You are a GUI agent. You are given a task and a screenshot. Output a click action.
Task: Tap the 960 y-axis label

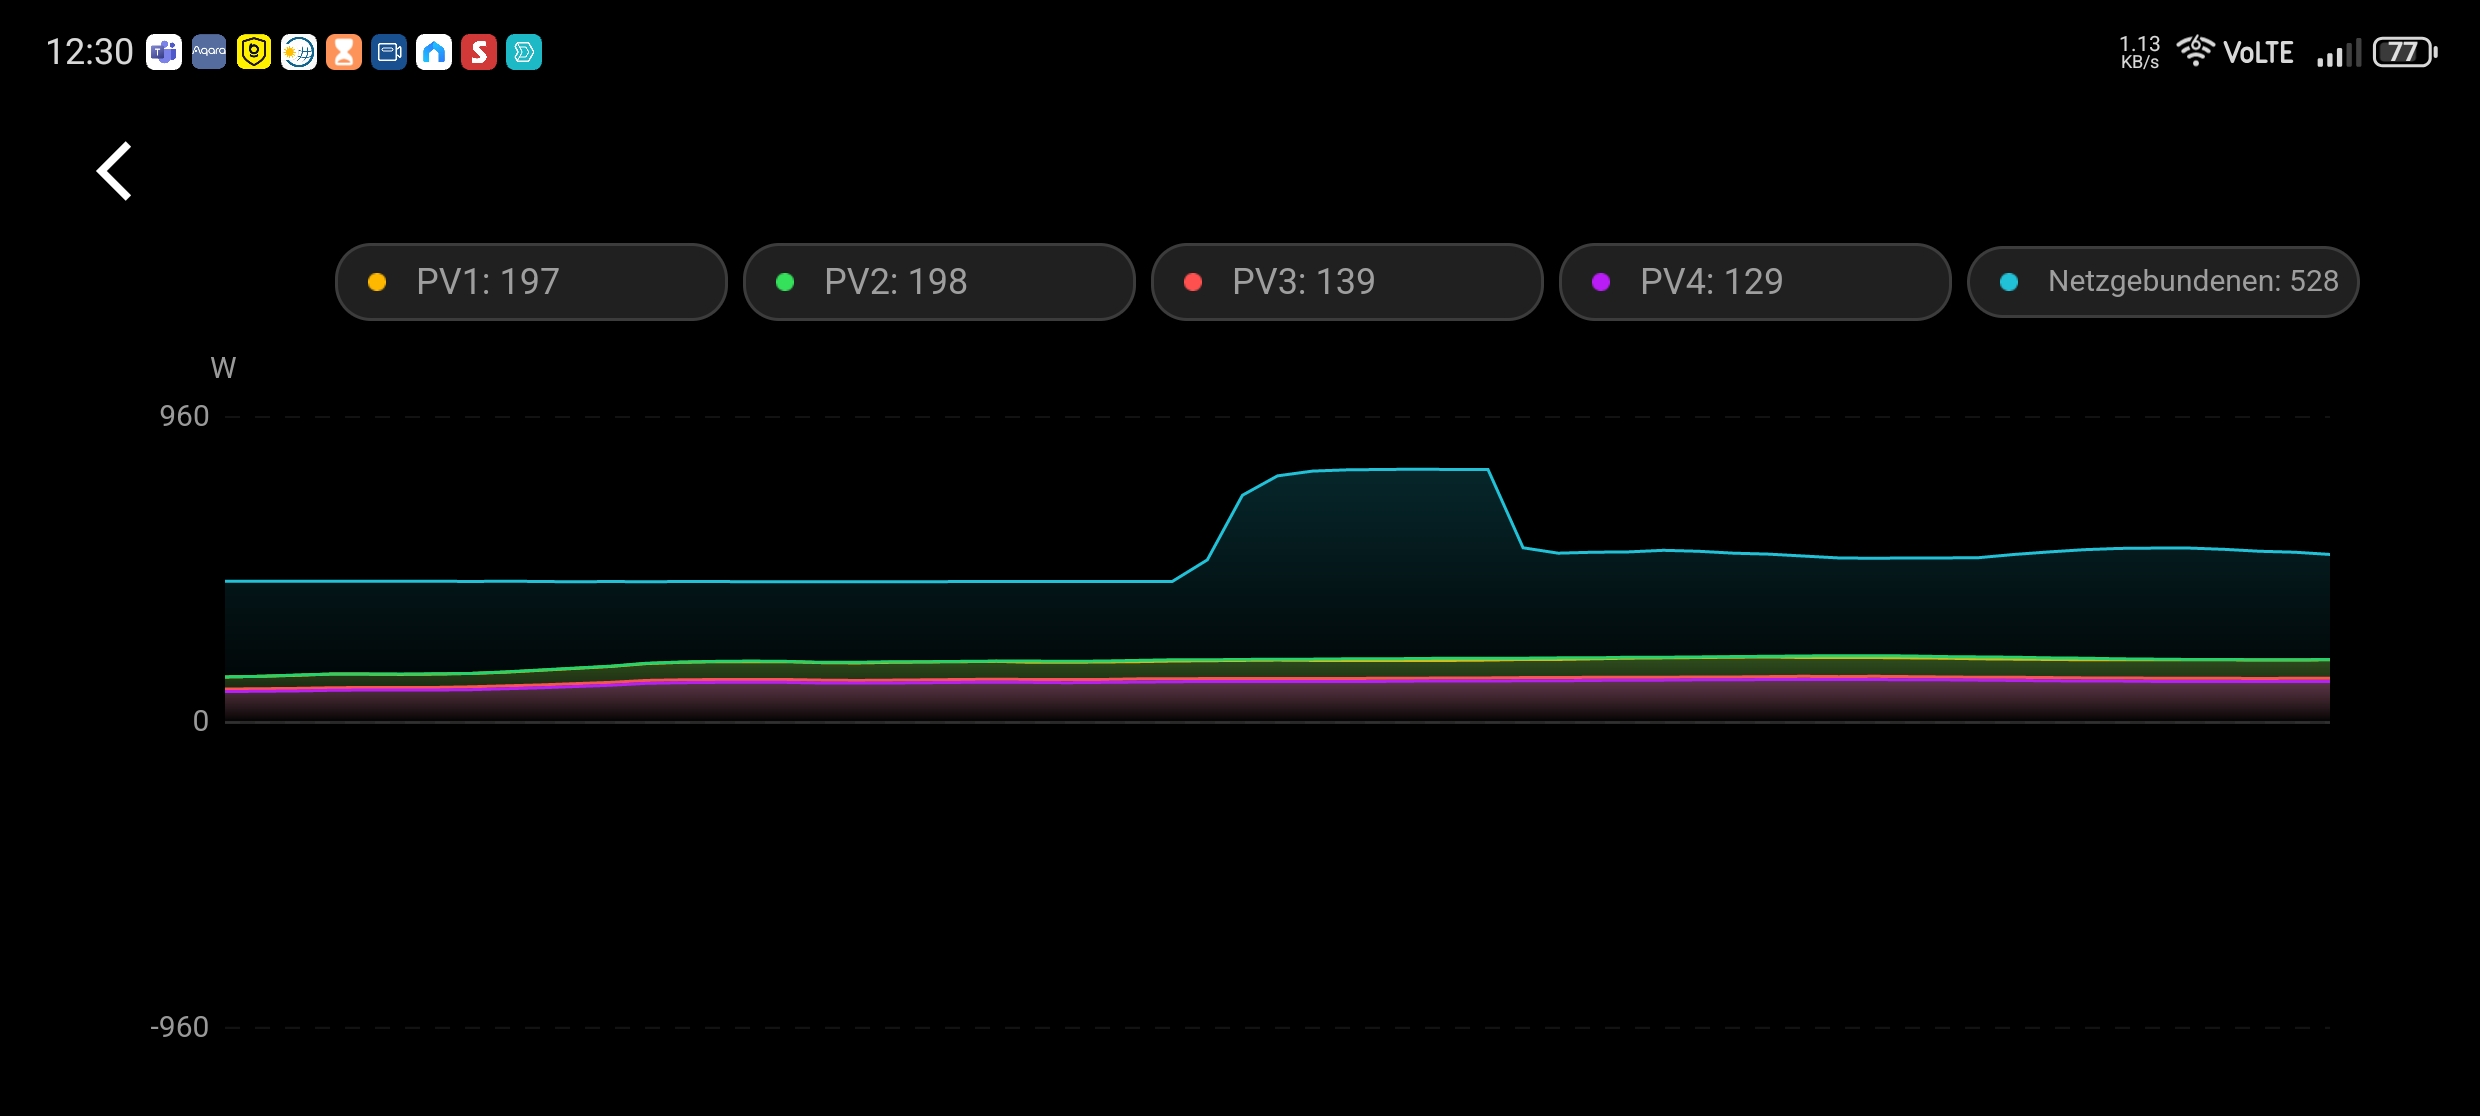(x=185, y=416)
